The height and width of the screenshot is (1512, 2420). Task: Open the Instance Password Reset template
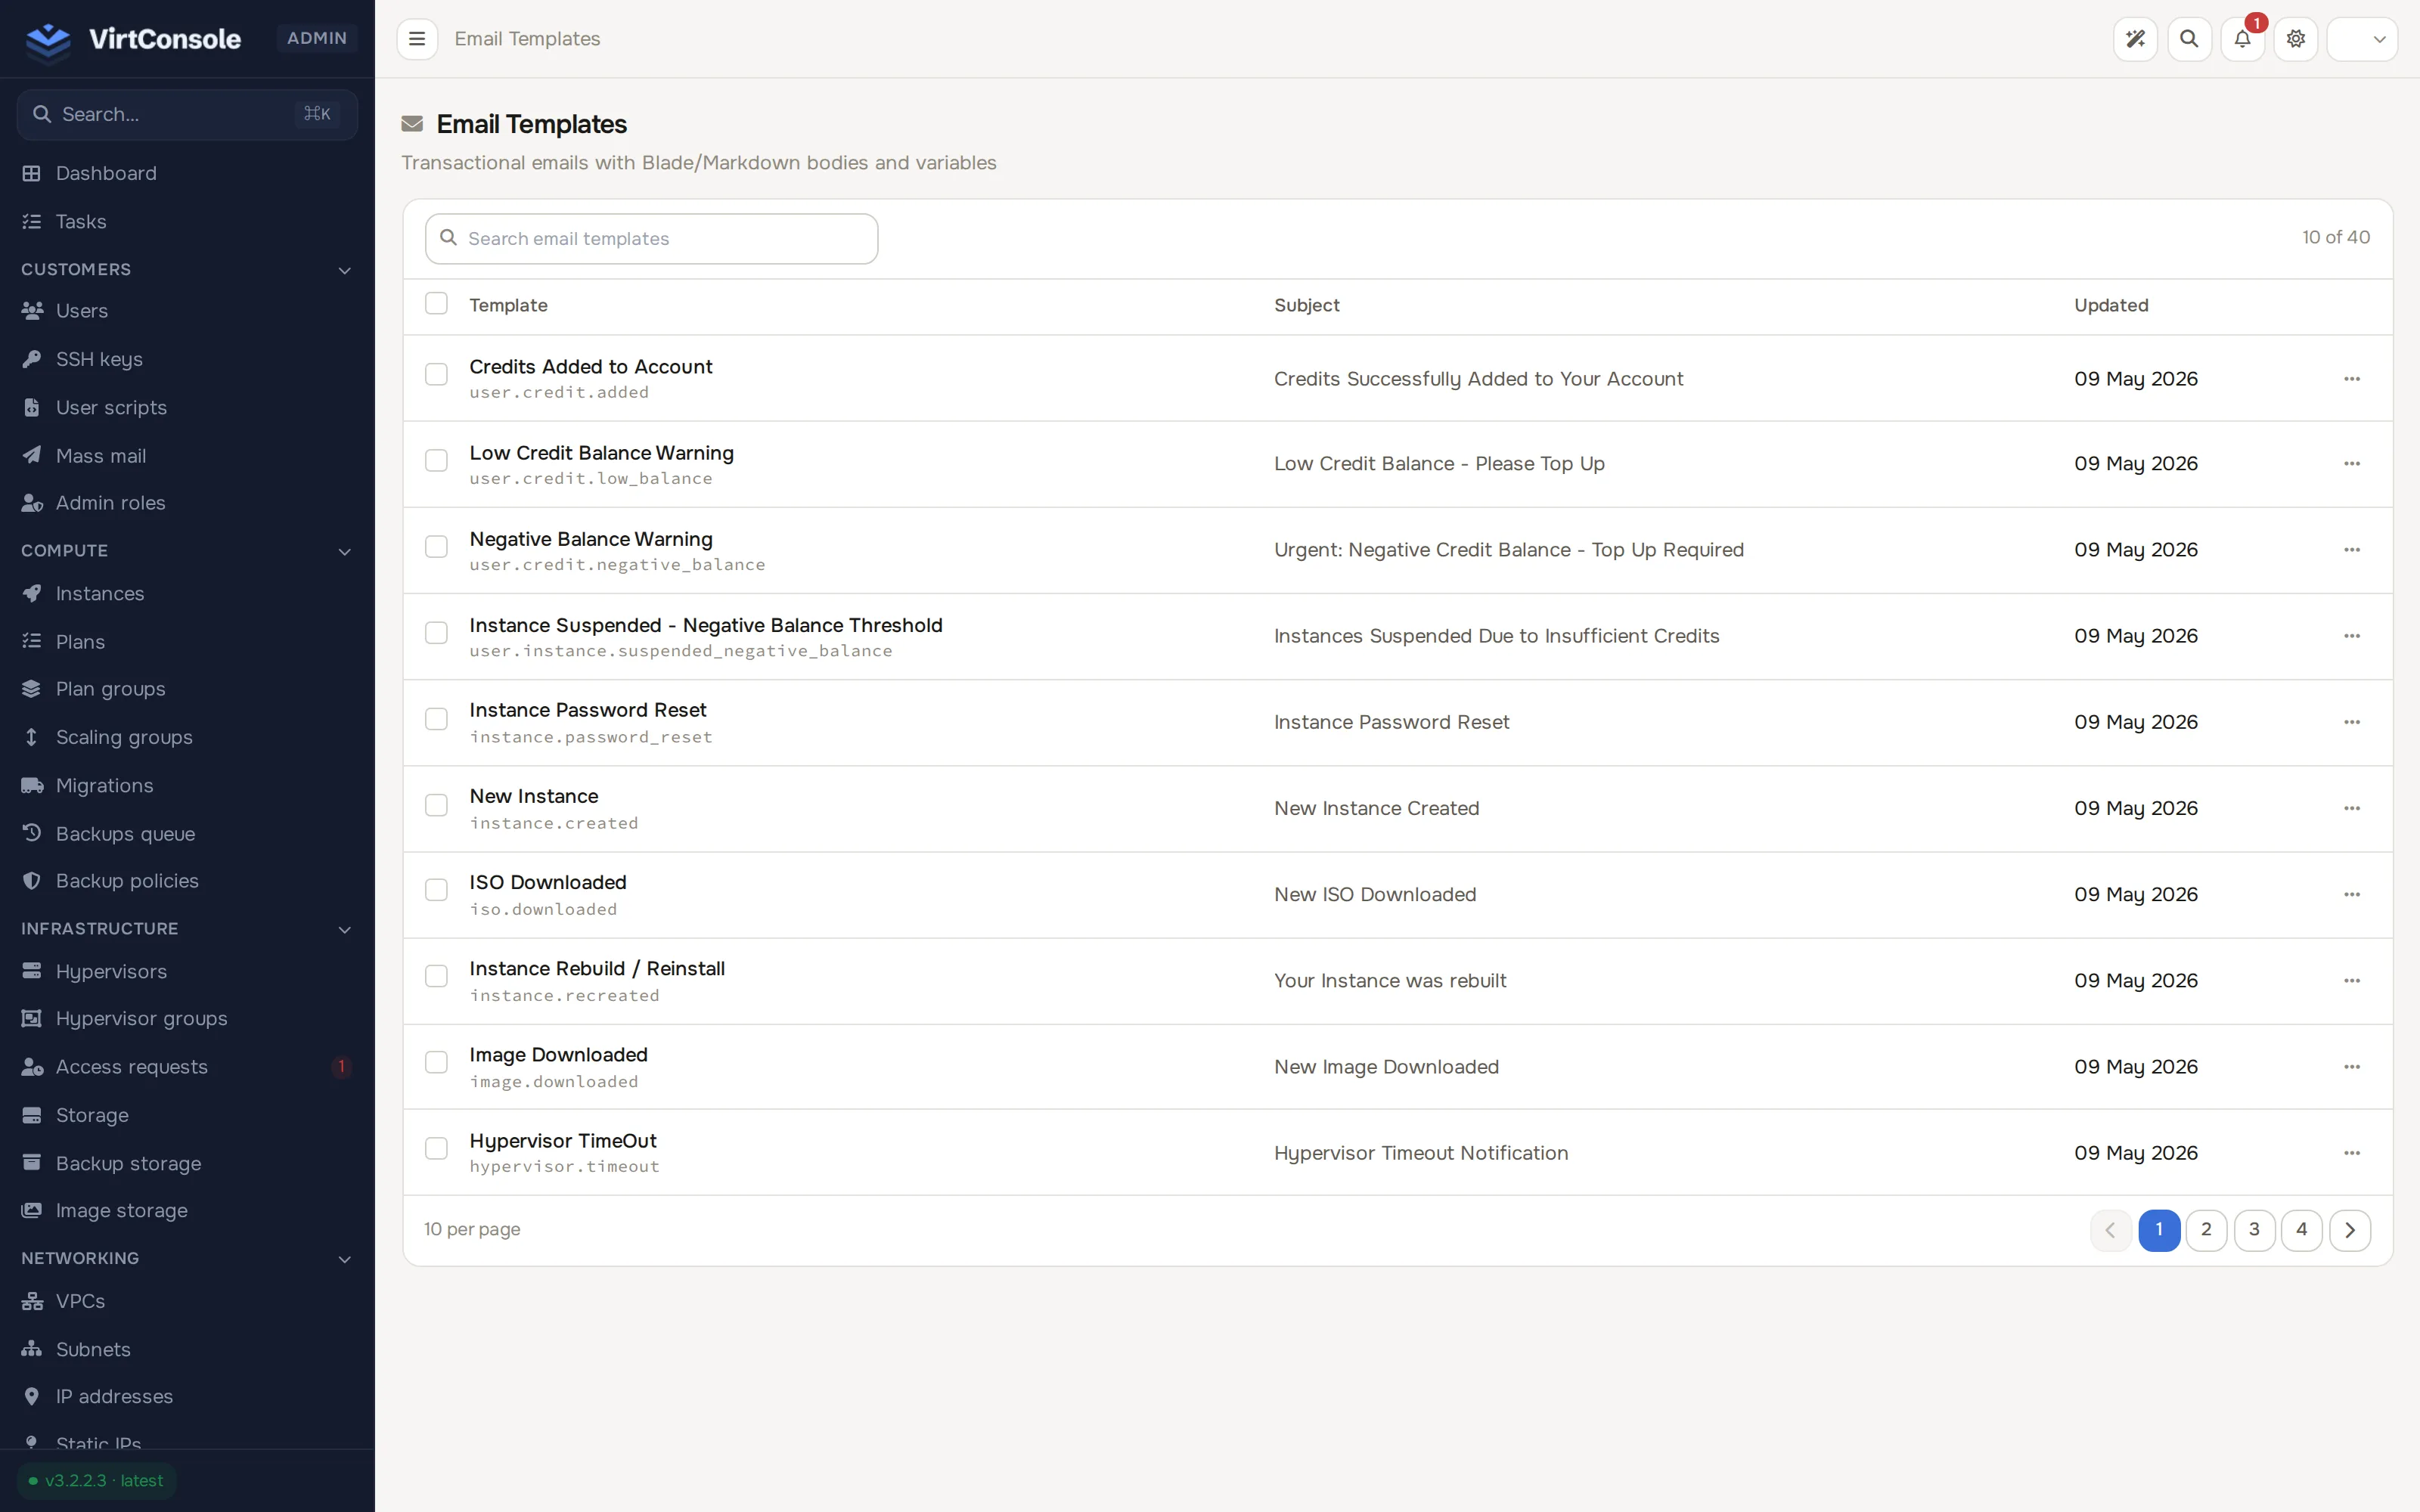[x=588, y=710]
